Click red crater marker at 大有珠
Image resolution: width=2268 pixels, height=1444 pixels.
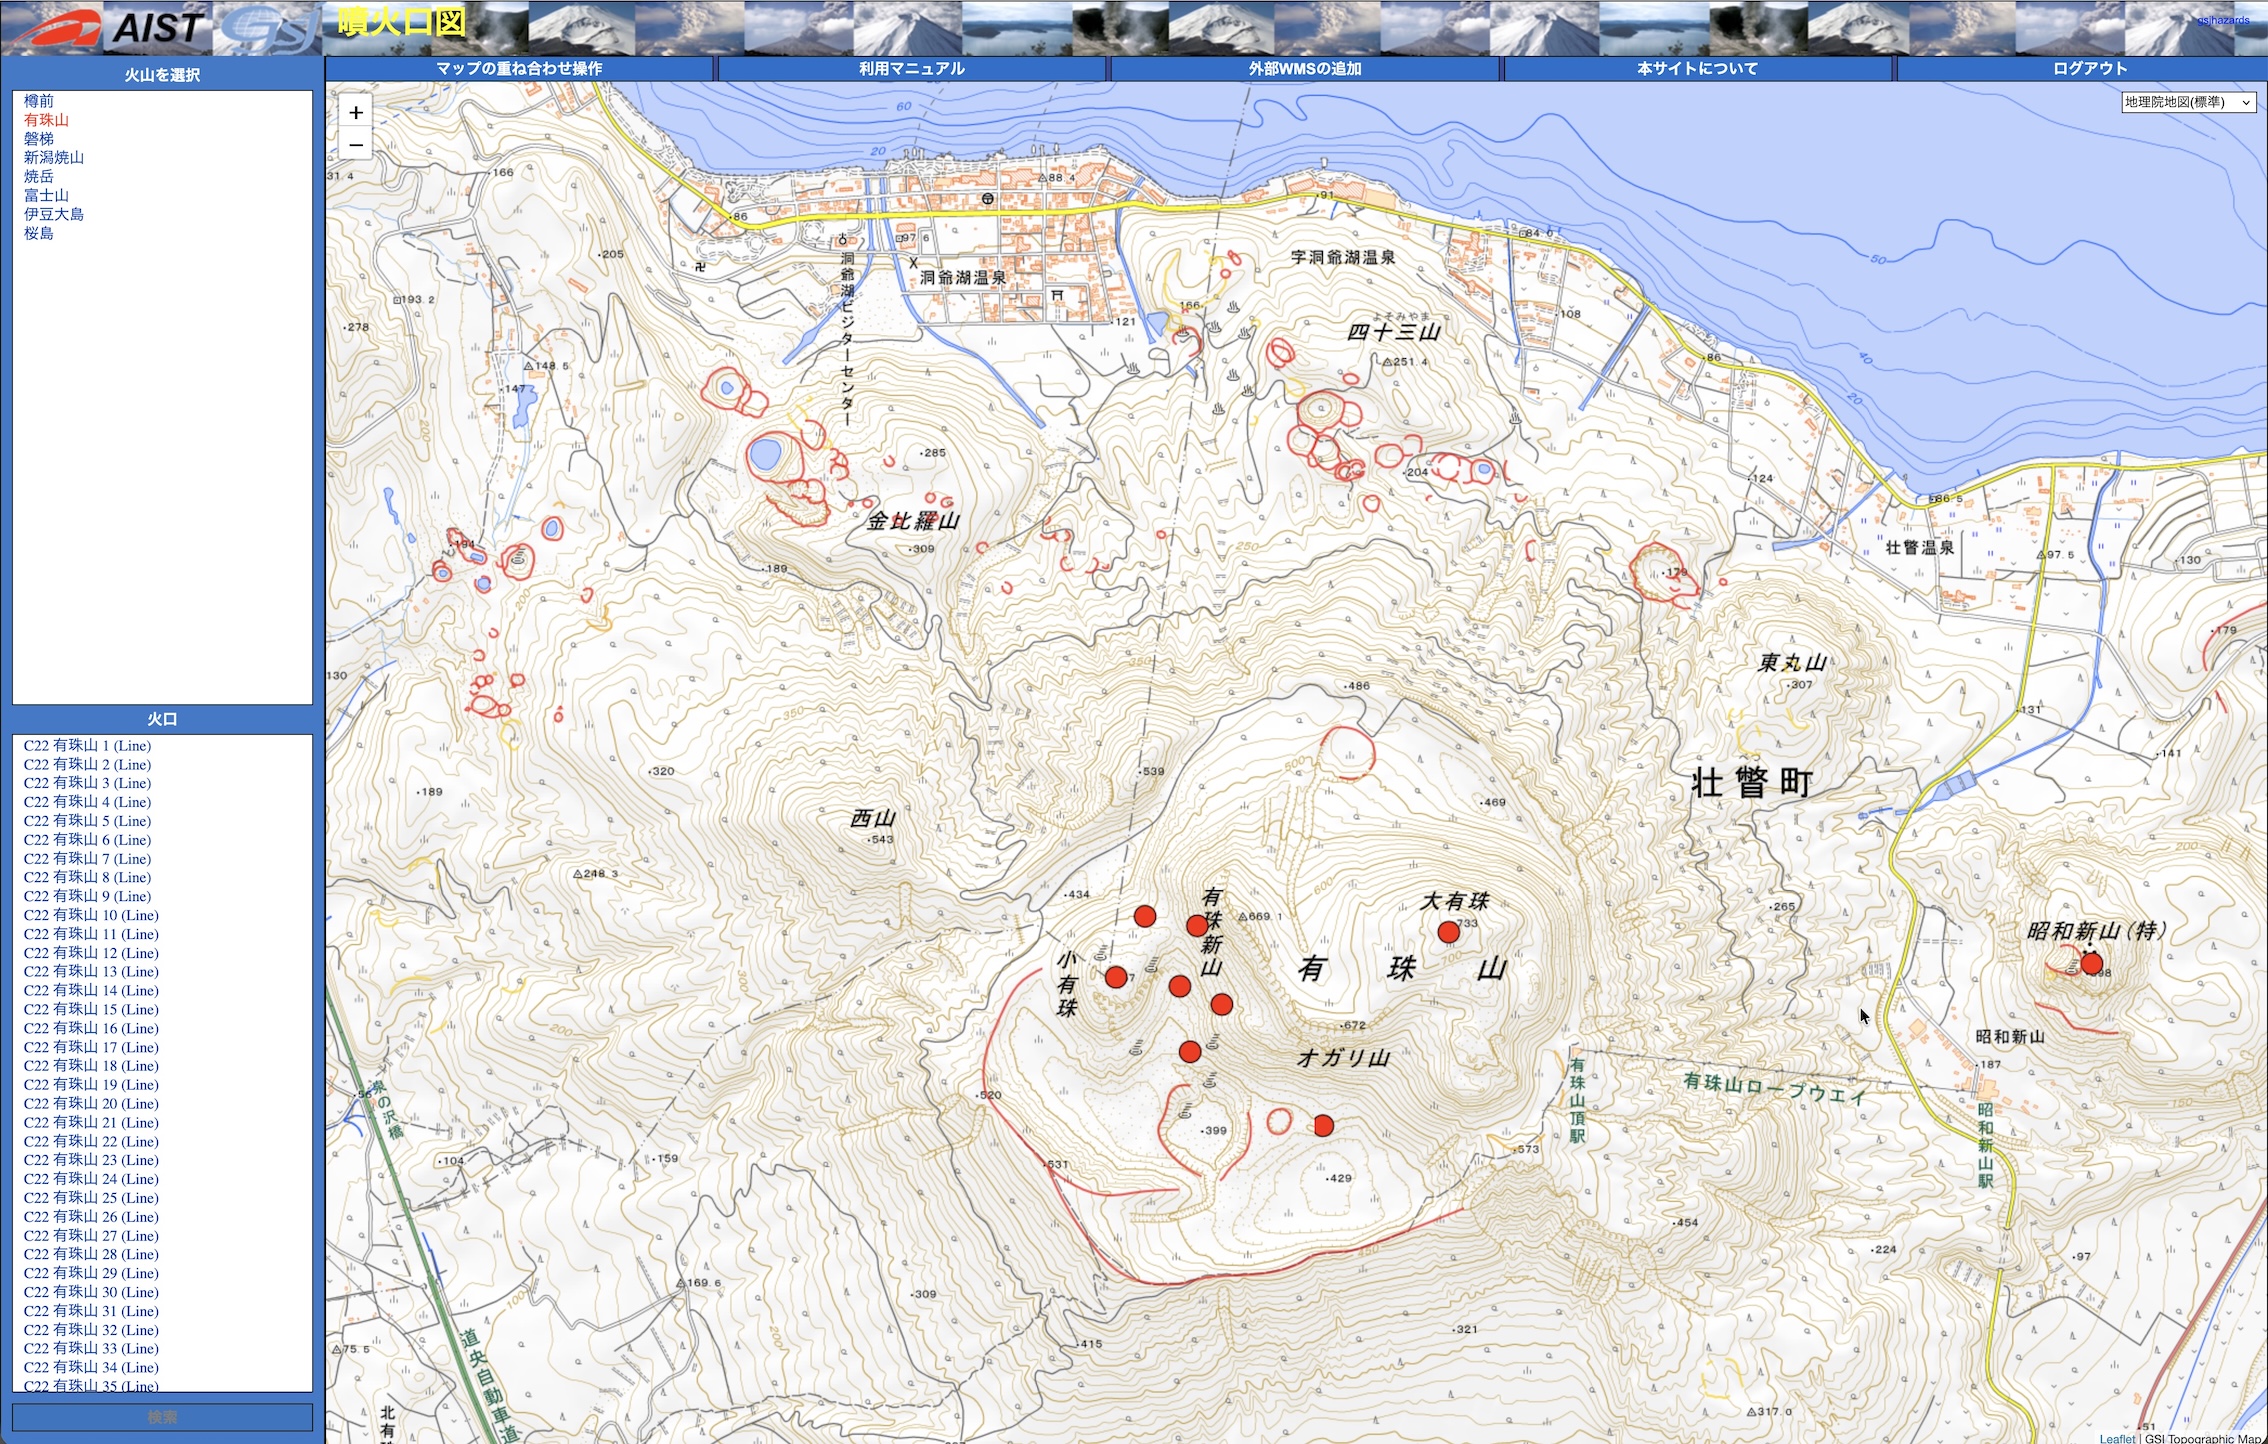(1448, 932)
